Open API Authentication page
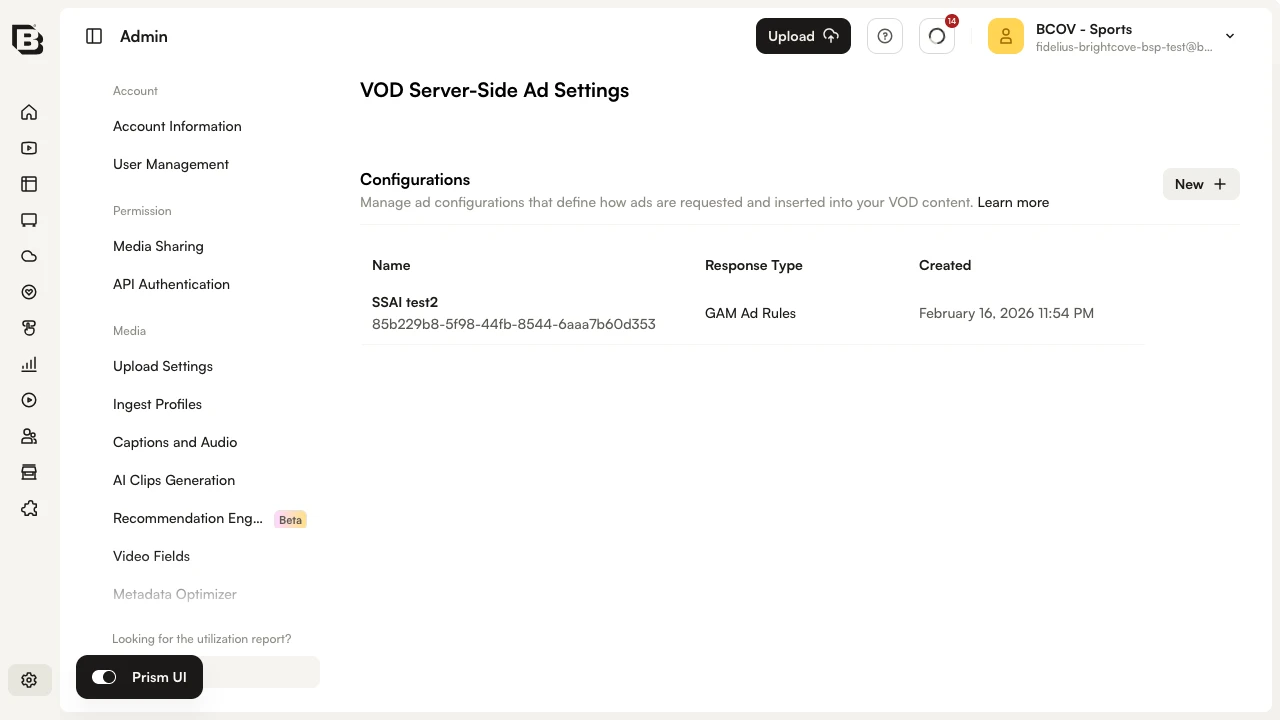Image resolution: width=1280 pixels, height=720 pixels. pos(171,284)
